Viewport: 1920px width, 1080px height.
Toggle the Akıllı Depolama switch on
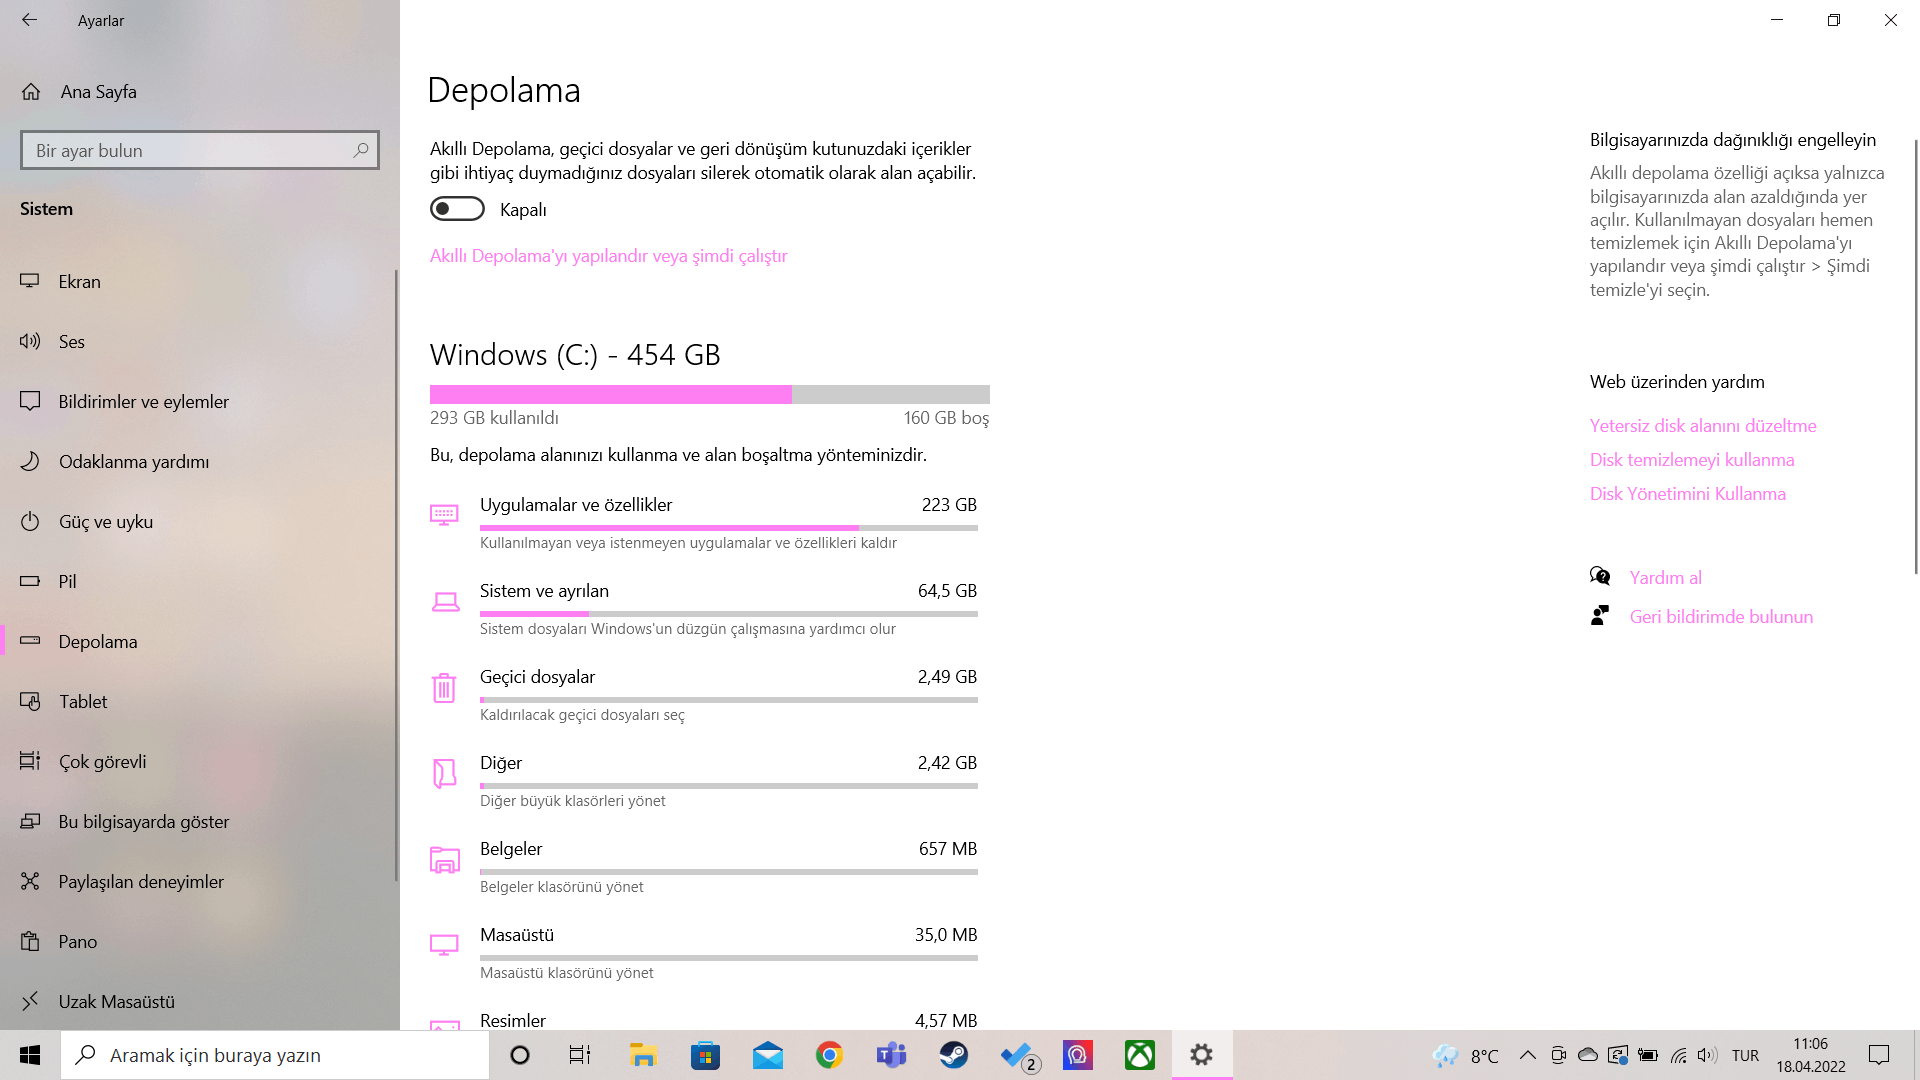(457, 209)
